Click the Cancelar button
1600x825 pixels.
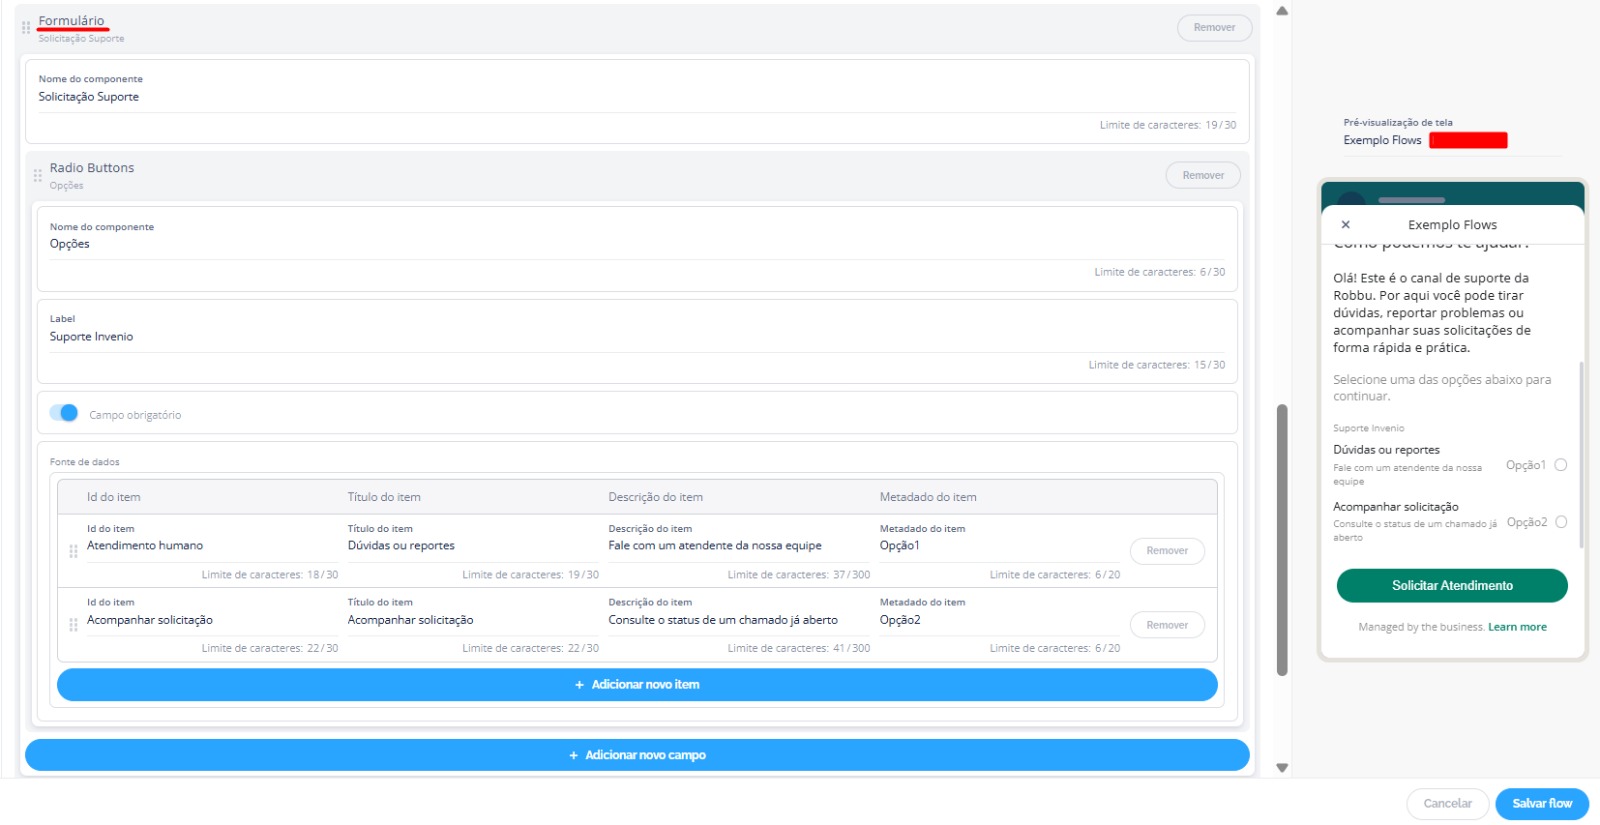point(1447,803)
